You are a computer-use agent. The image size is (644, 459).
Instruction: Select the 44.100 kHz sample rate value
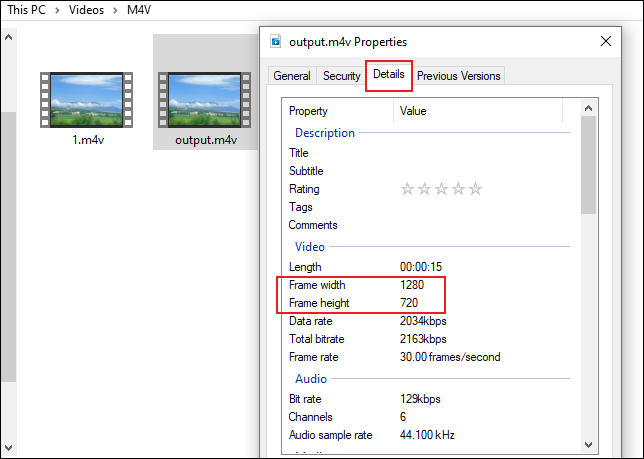427,435
